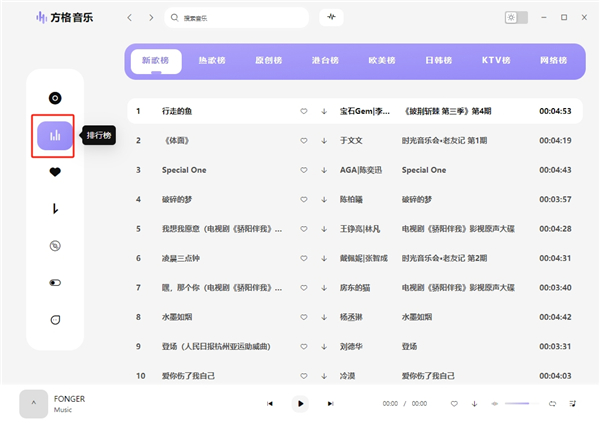Download the song 《体面》
Image resolution: width=600 pixels, height=424 pixels.
[x=324, y=140]
